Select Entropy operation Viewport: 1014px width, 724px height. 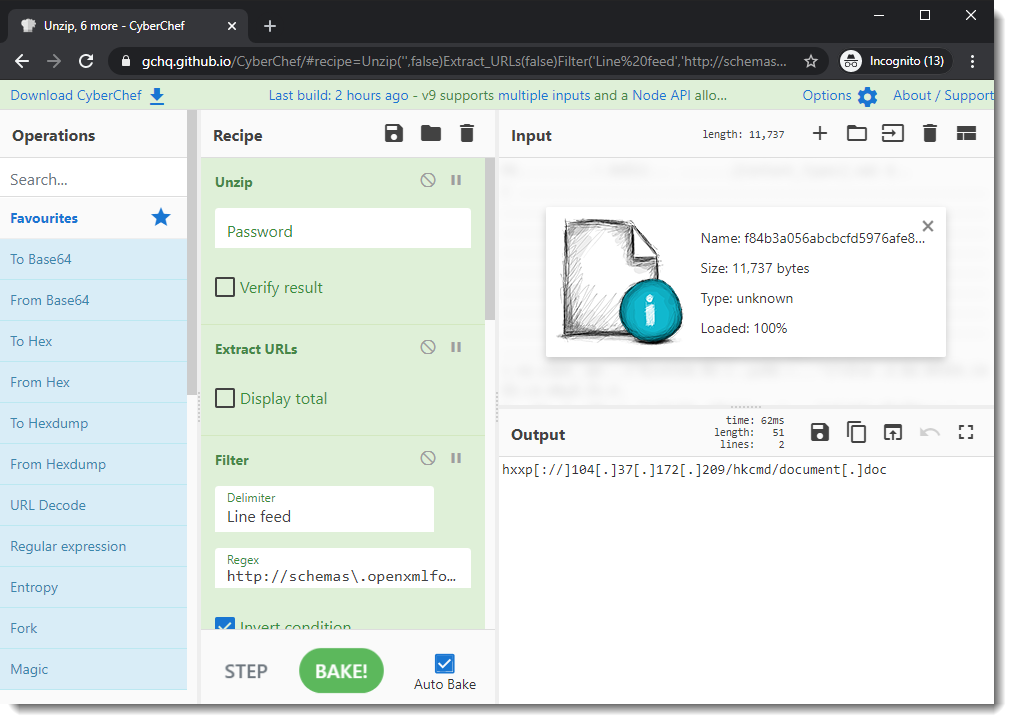[x=93, y=588]
